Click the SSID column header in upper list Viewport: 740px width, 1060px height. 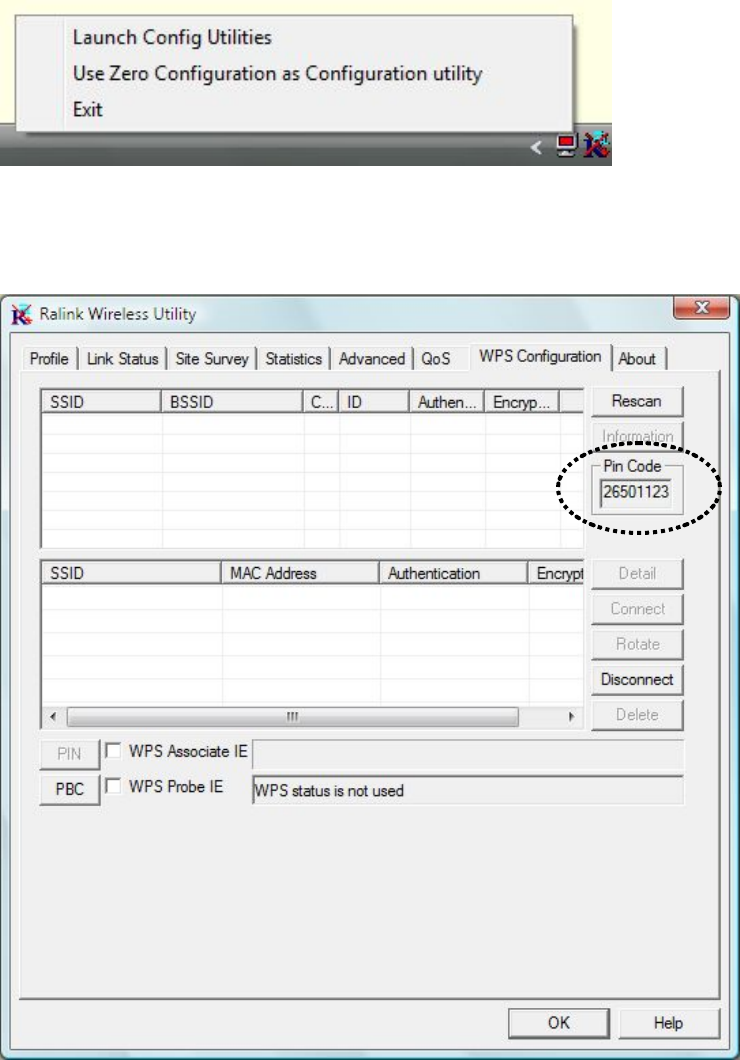tap(101, 402)
